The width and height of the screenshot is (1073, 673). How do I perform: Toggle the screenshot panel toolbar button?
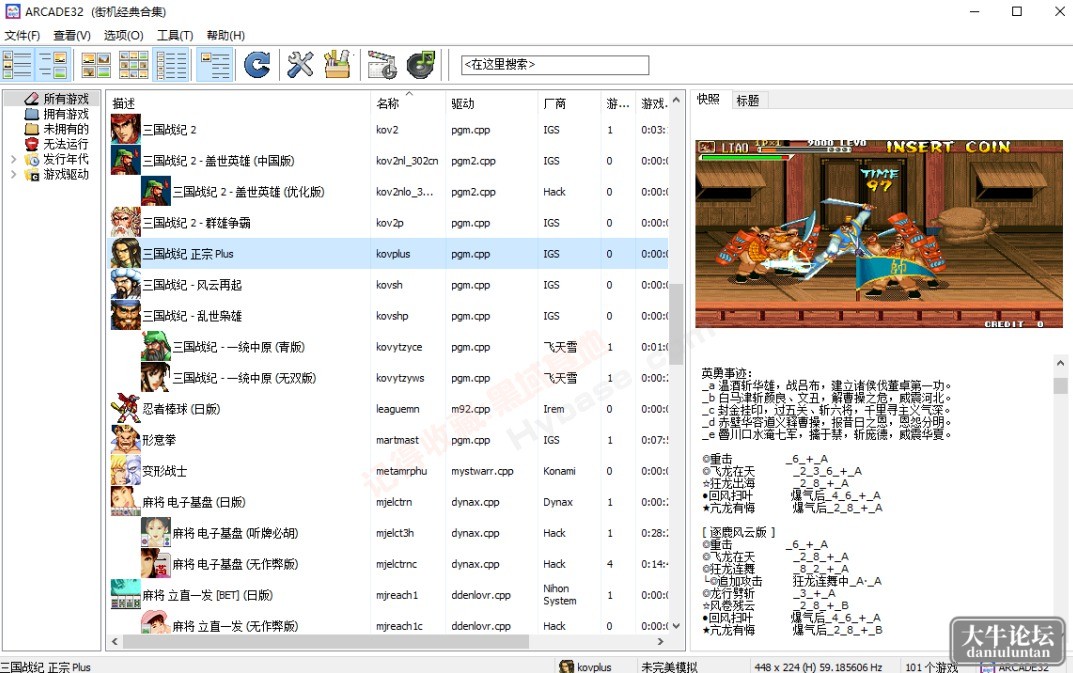pyautogui.click(x=53, y=65)
